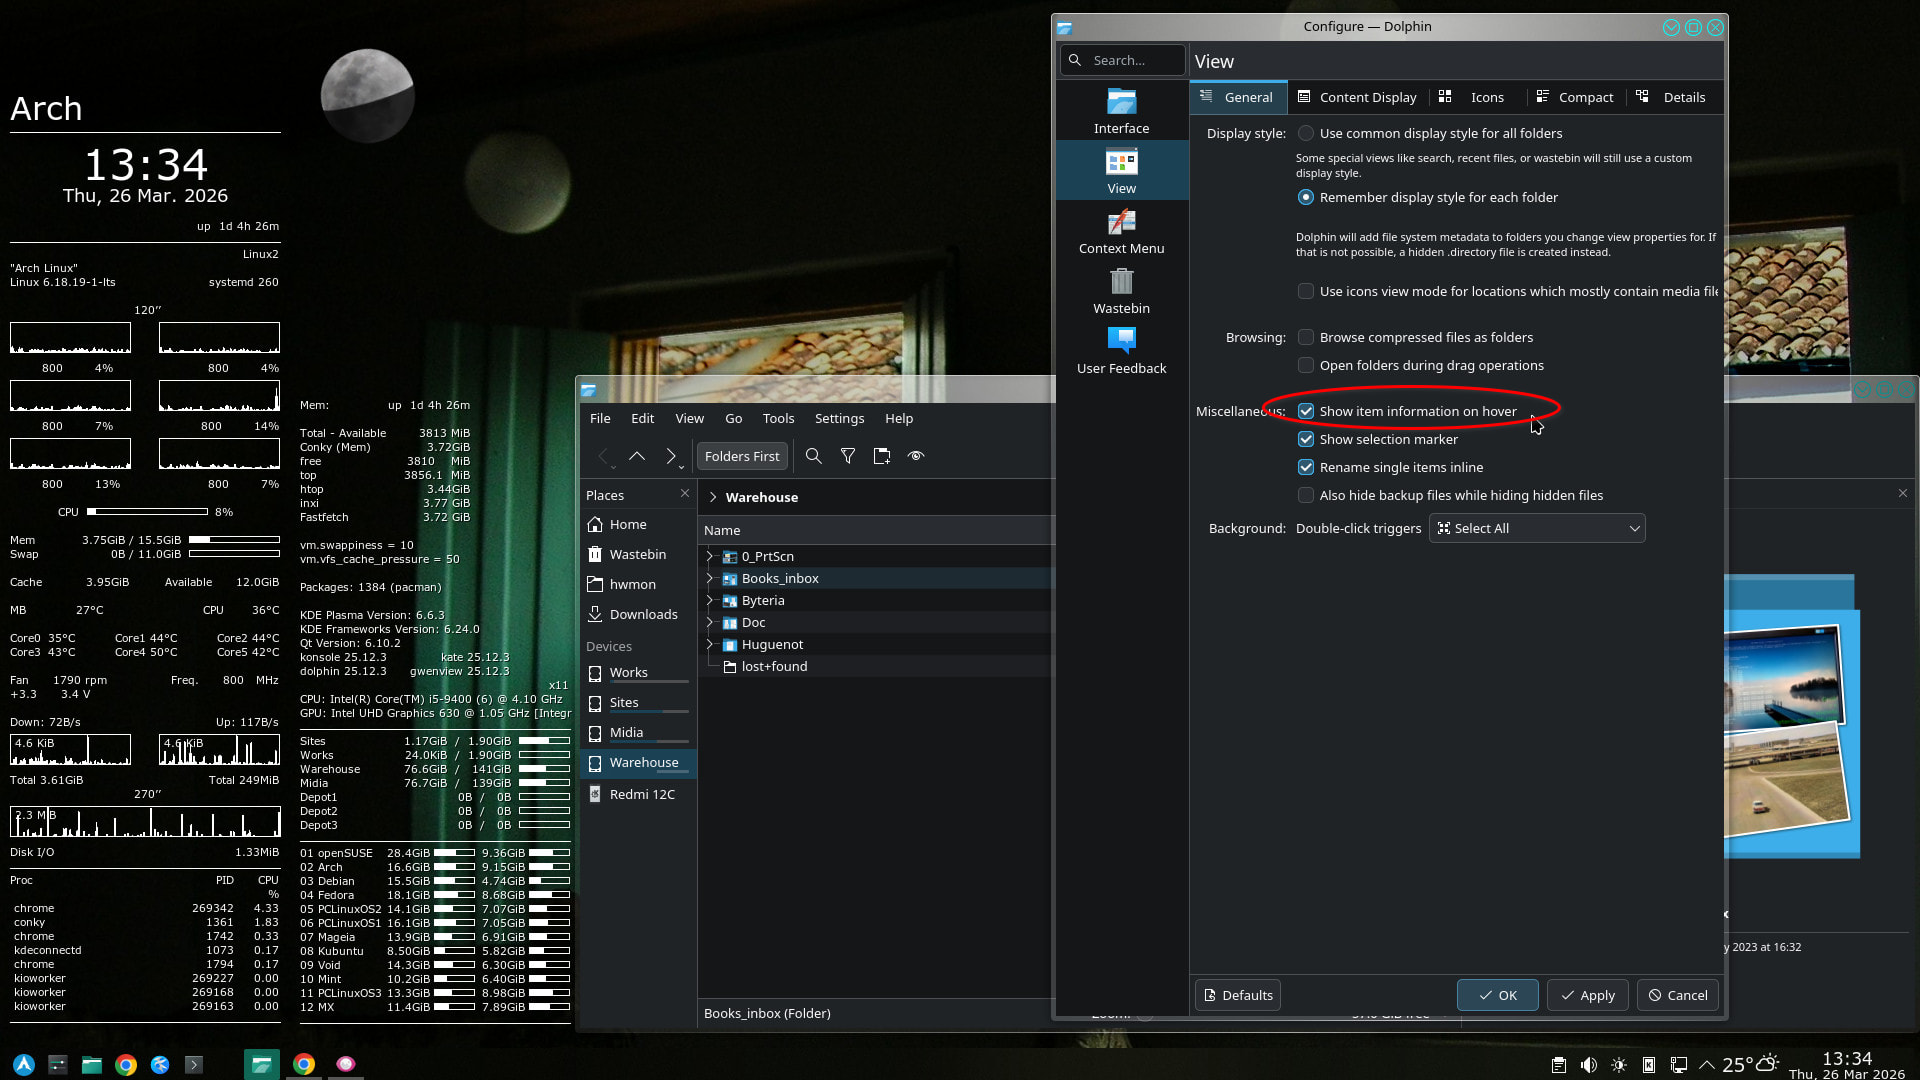The width and height of the screenshot is (1920, 1080).
Task: Select Use common display style for all folders
Action: click(1306, 133)
